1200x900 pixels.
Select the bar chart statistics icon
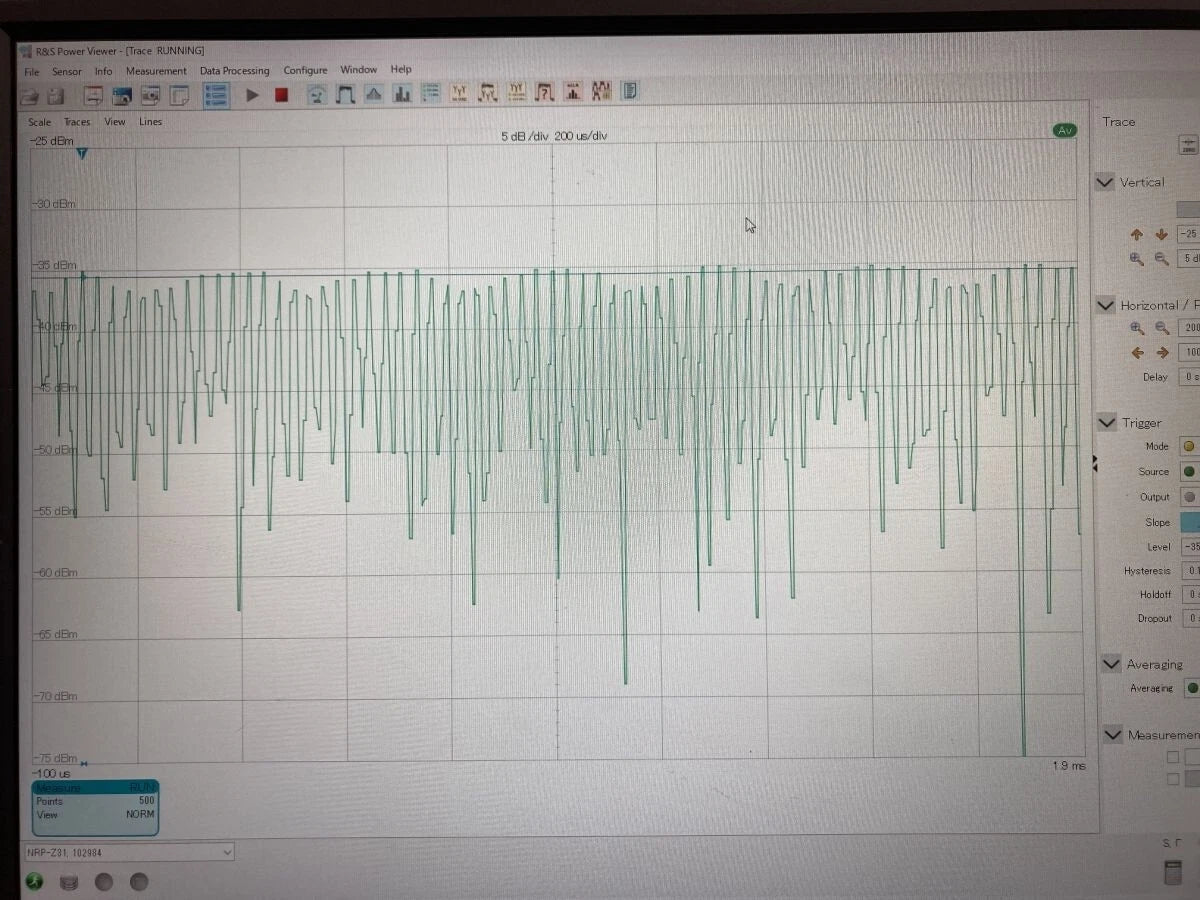[402, 94]
